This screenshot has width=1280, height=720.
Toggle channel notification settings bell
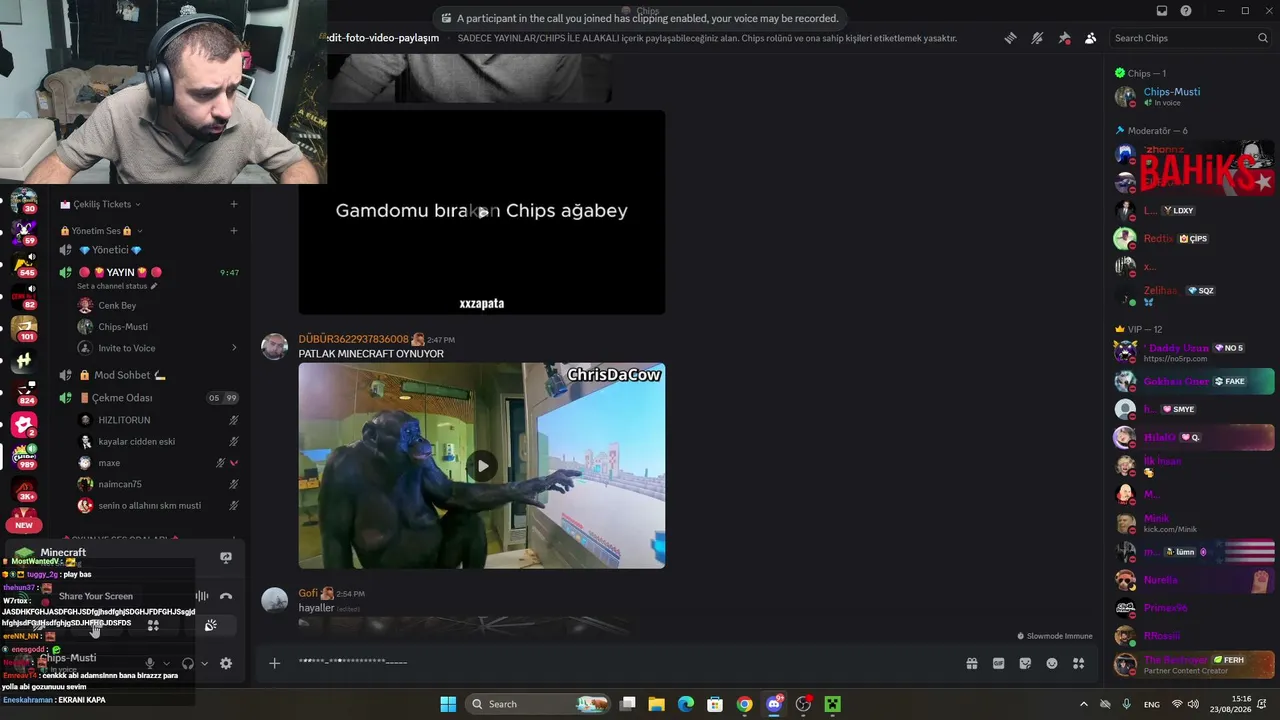1037,38
